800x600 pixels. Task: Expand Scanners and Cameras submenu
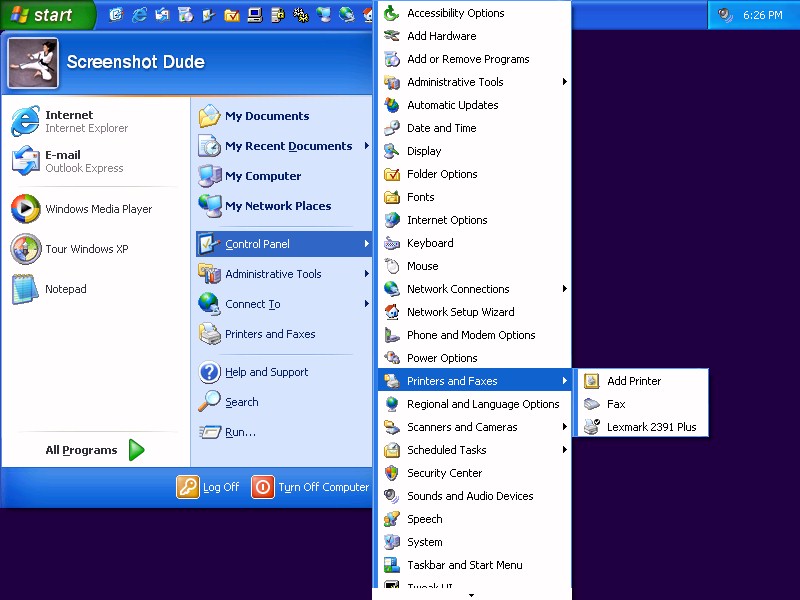tap(565, 427)
